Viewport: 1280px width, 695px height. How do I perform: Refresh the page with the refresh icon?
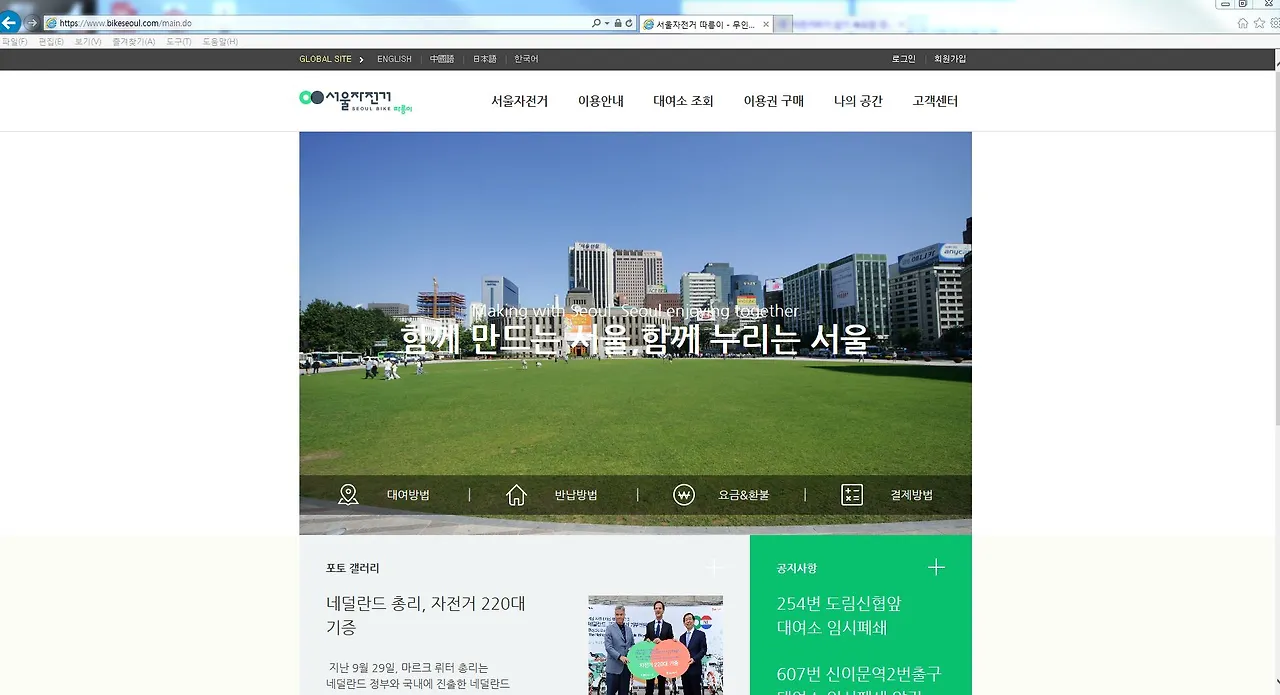point(630,22)
